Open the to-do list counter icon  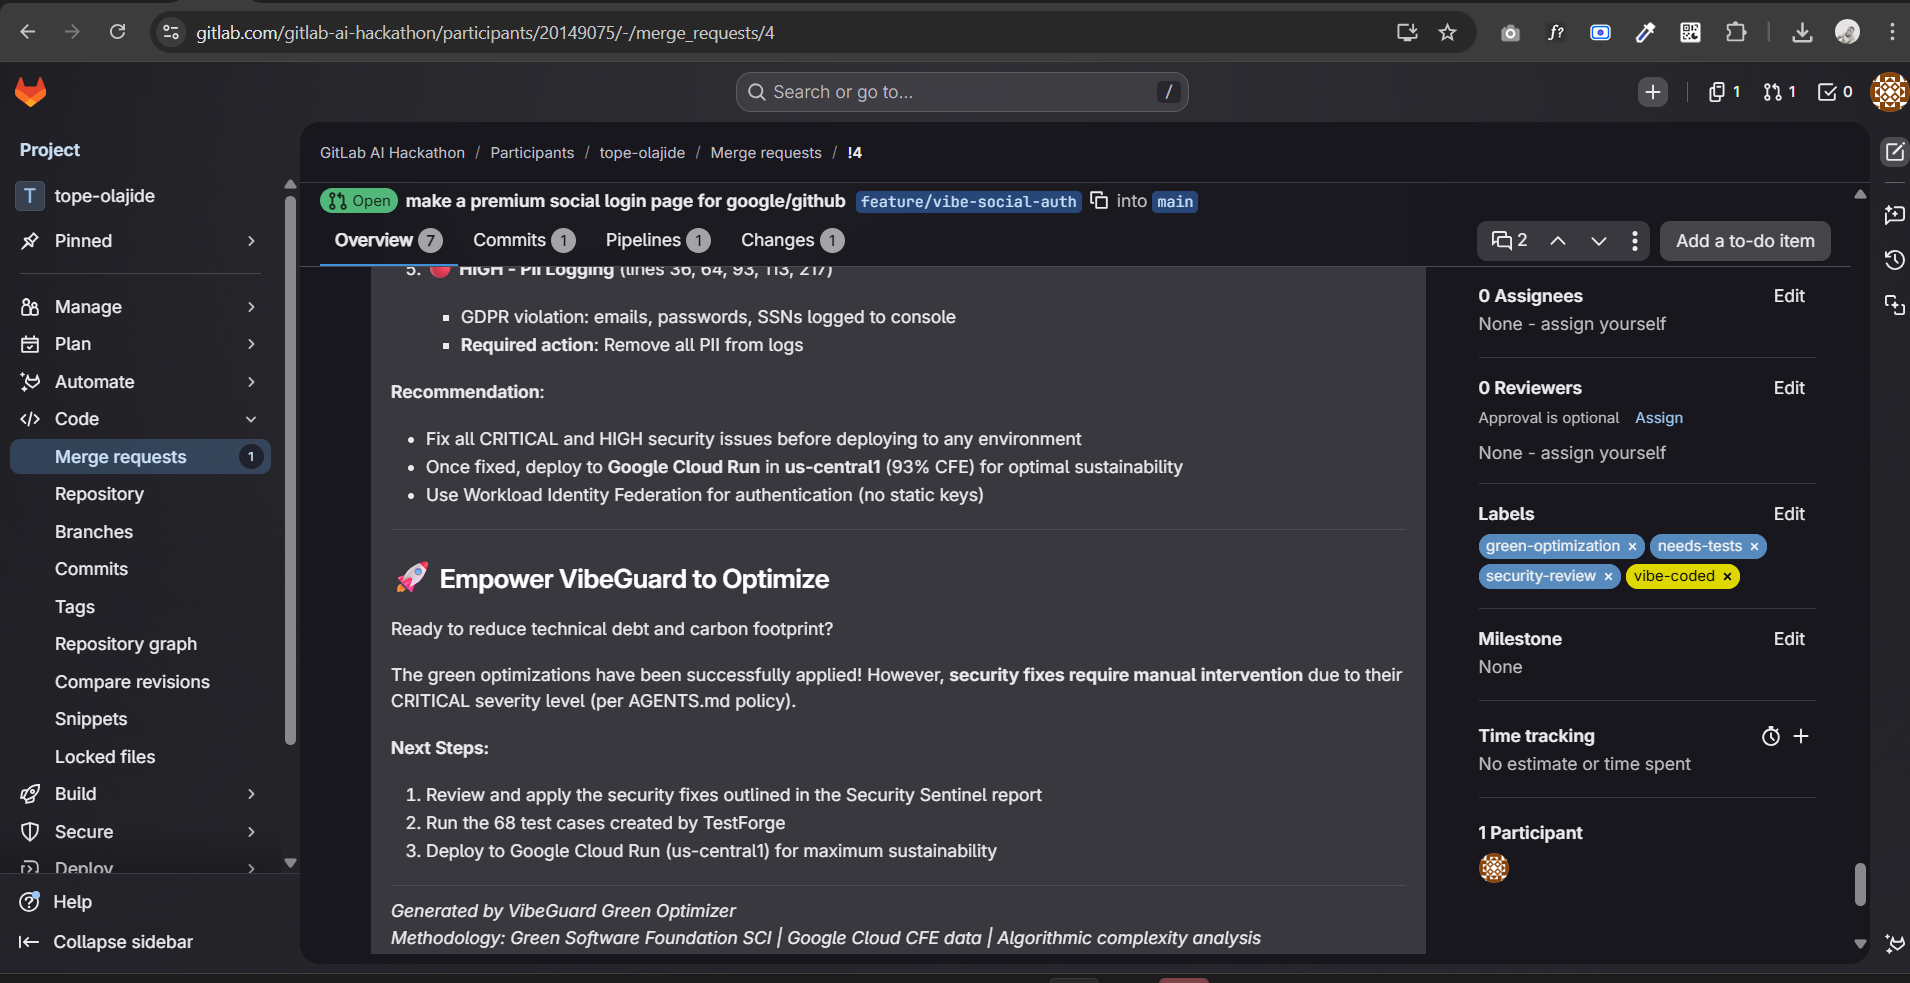pos(1835,92)
